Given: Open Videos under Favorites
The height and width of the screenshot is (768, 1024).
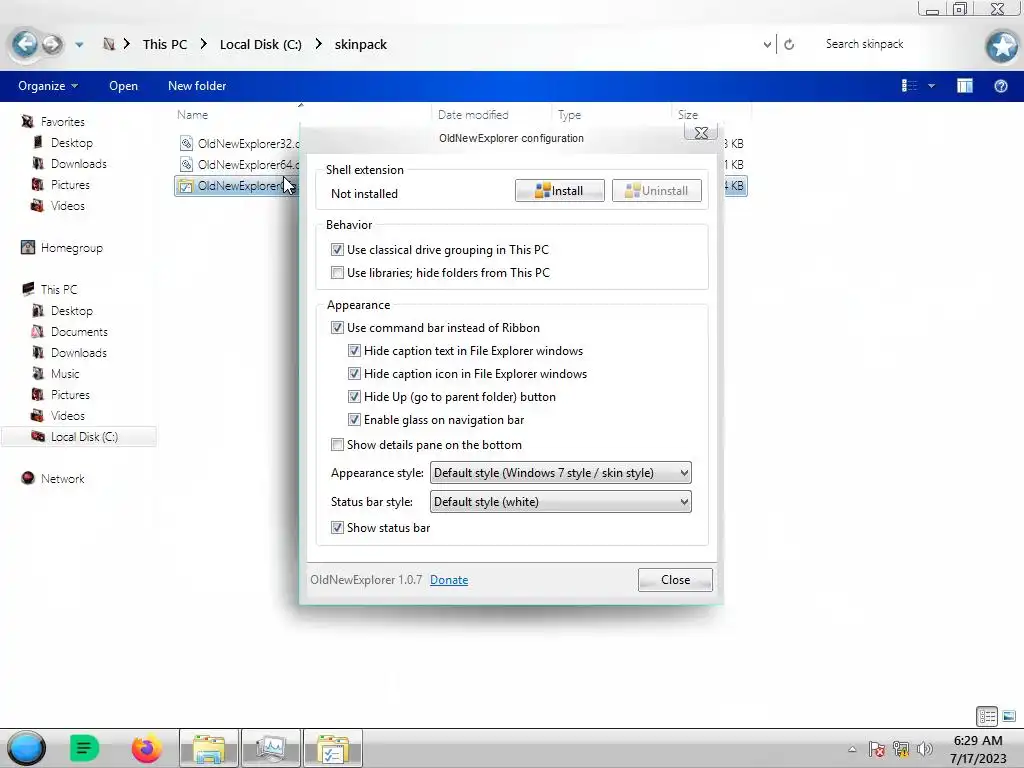Looking at the screenshot, I should tap(67, 205).
